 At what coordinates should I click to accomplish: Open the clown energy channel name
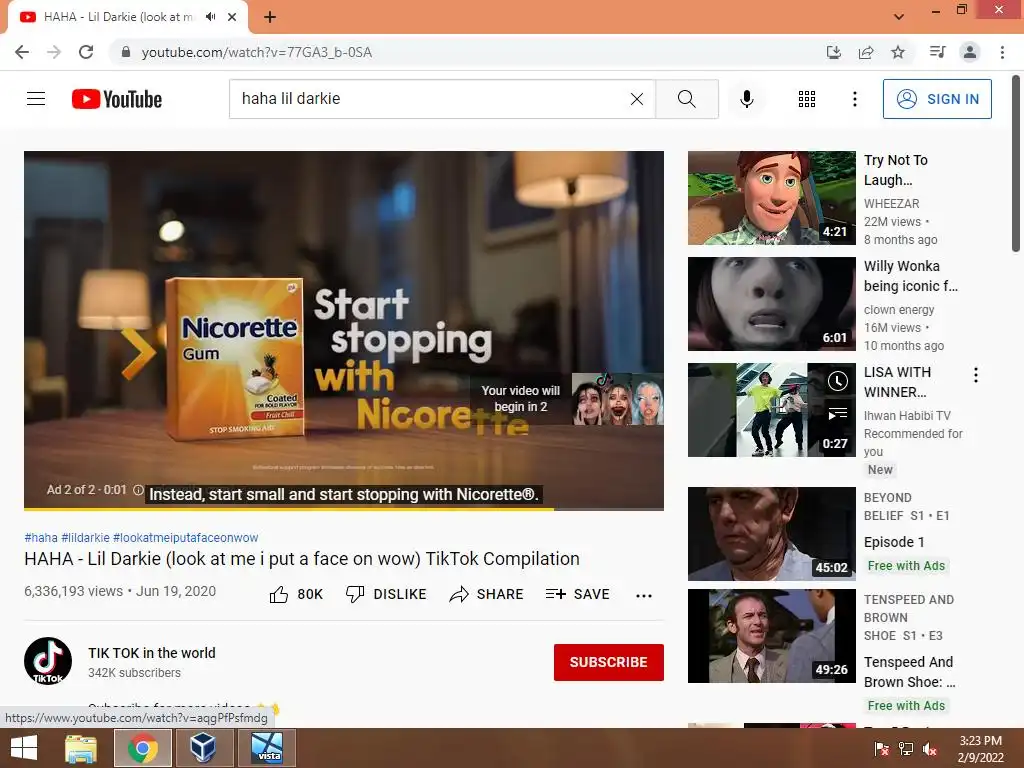pyautogui.click(x=899, y=310)
